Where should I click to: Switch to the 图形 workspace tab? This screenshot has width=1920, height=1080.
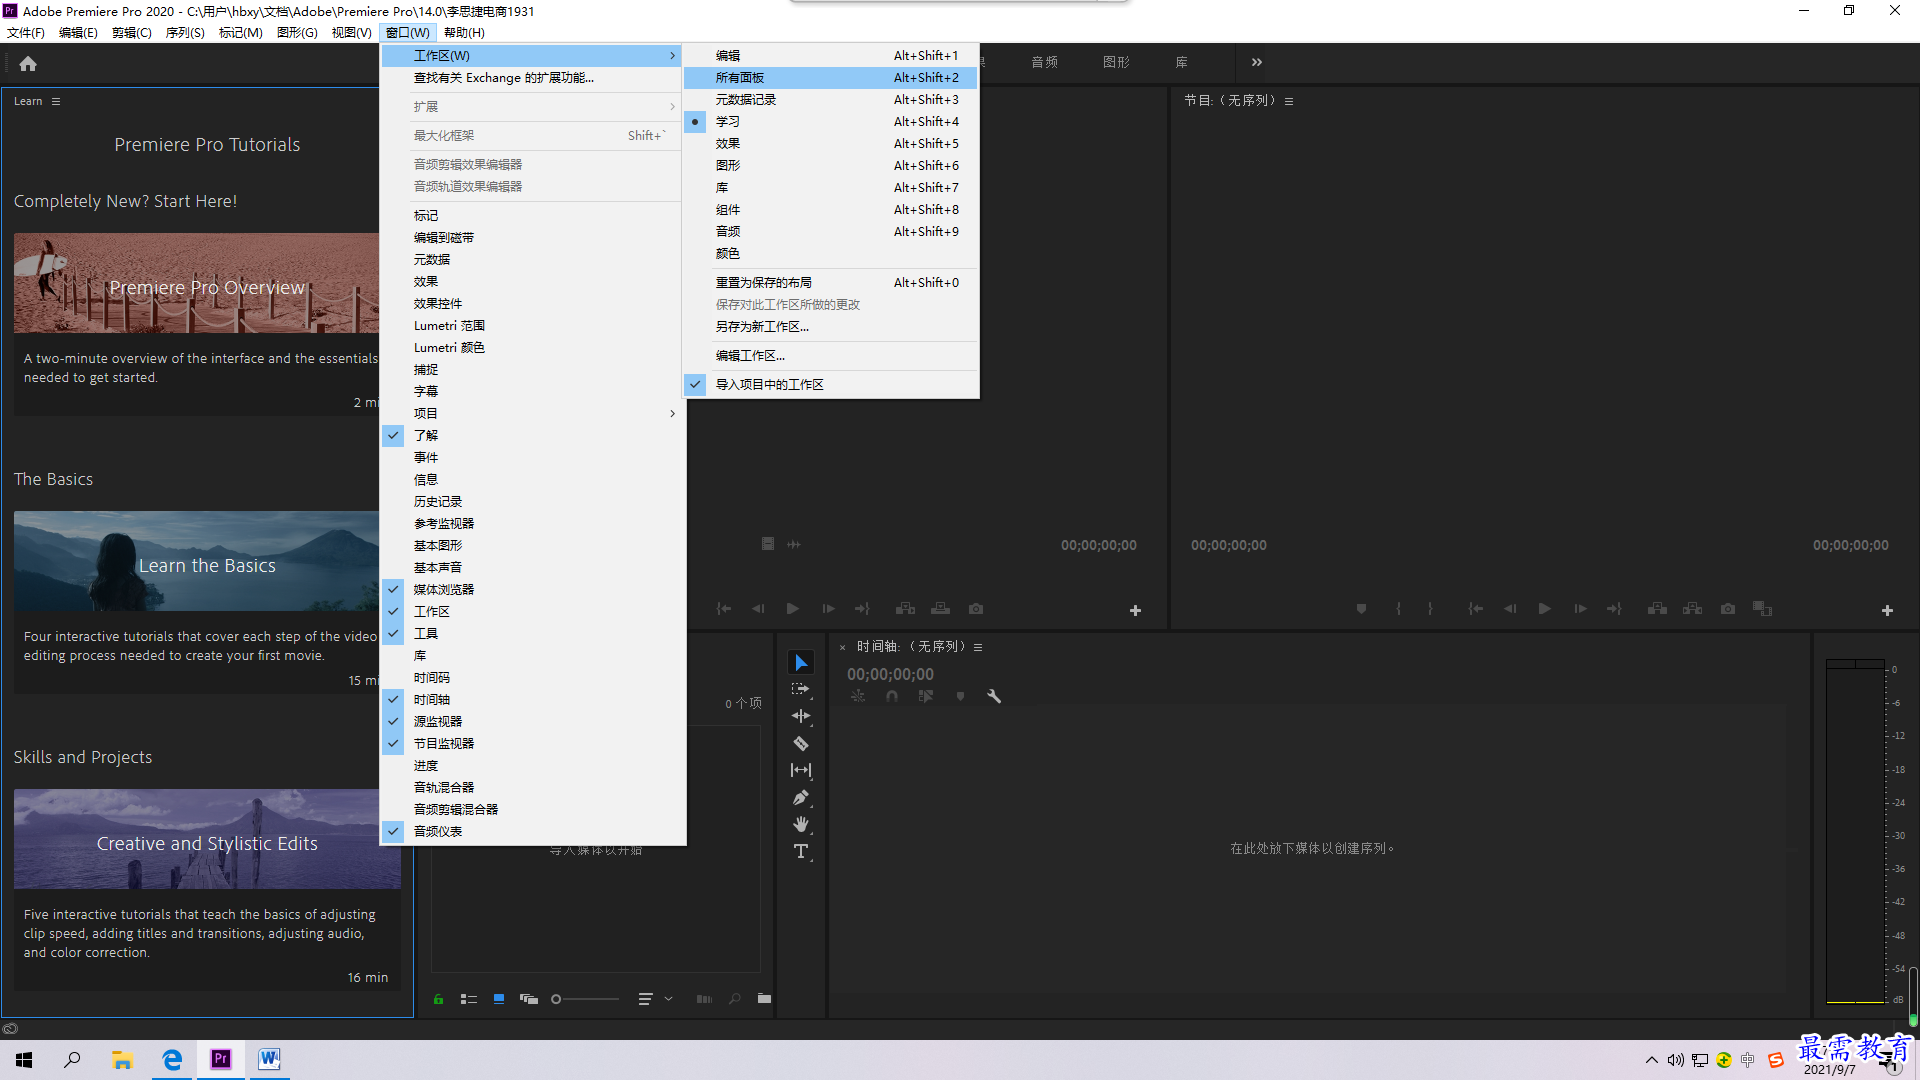tap(1116, 62)
